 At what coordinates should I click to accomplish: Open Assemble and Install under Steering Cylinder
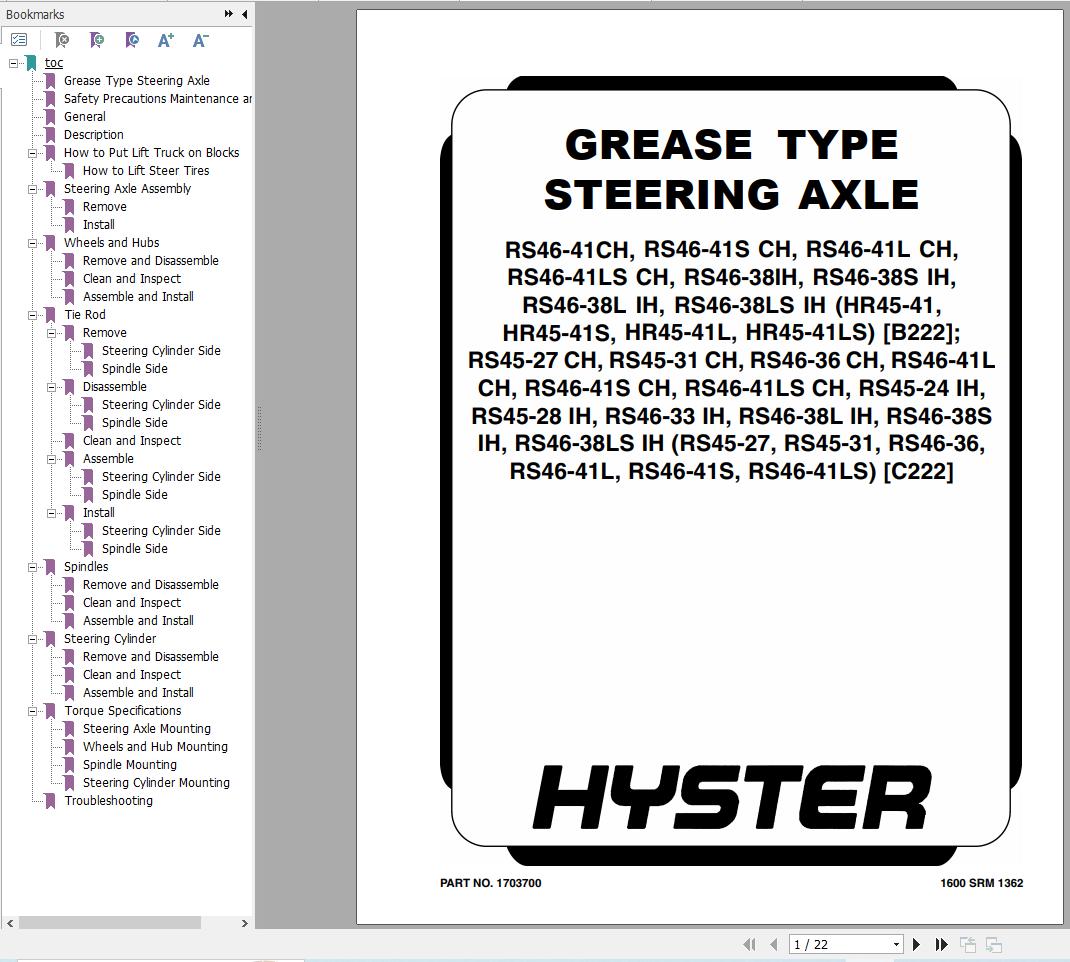pos(138,693)
